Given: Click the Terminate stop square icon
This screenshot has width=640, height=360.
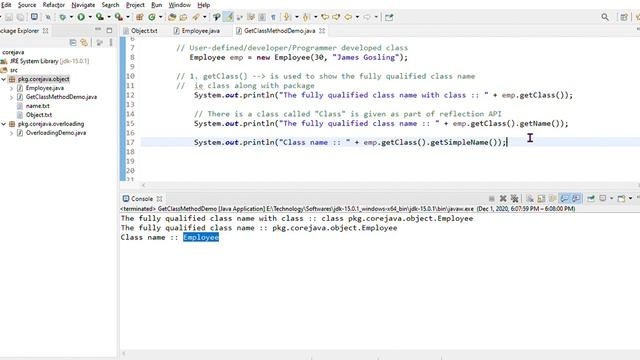Looking at the screenshot, I should coord(492,198).
